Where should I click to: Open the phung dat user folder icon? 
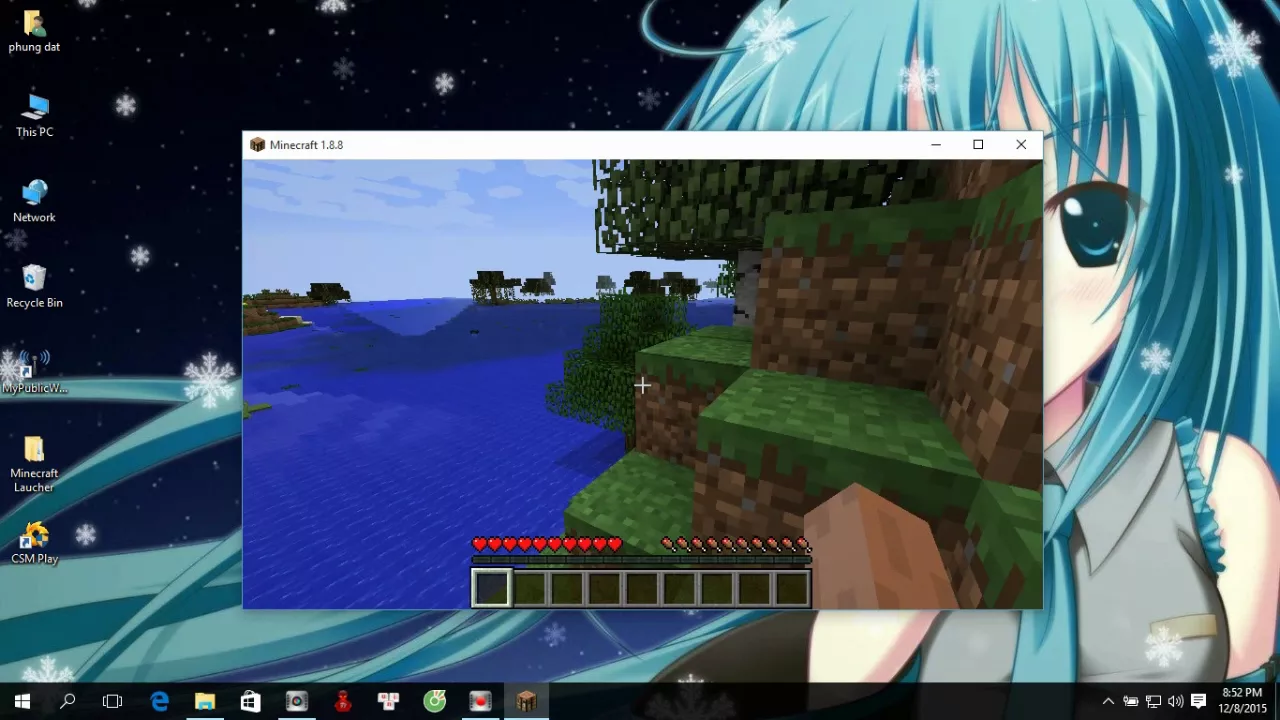34,31
